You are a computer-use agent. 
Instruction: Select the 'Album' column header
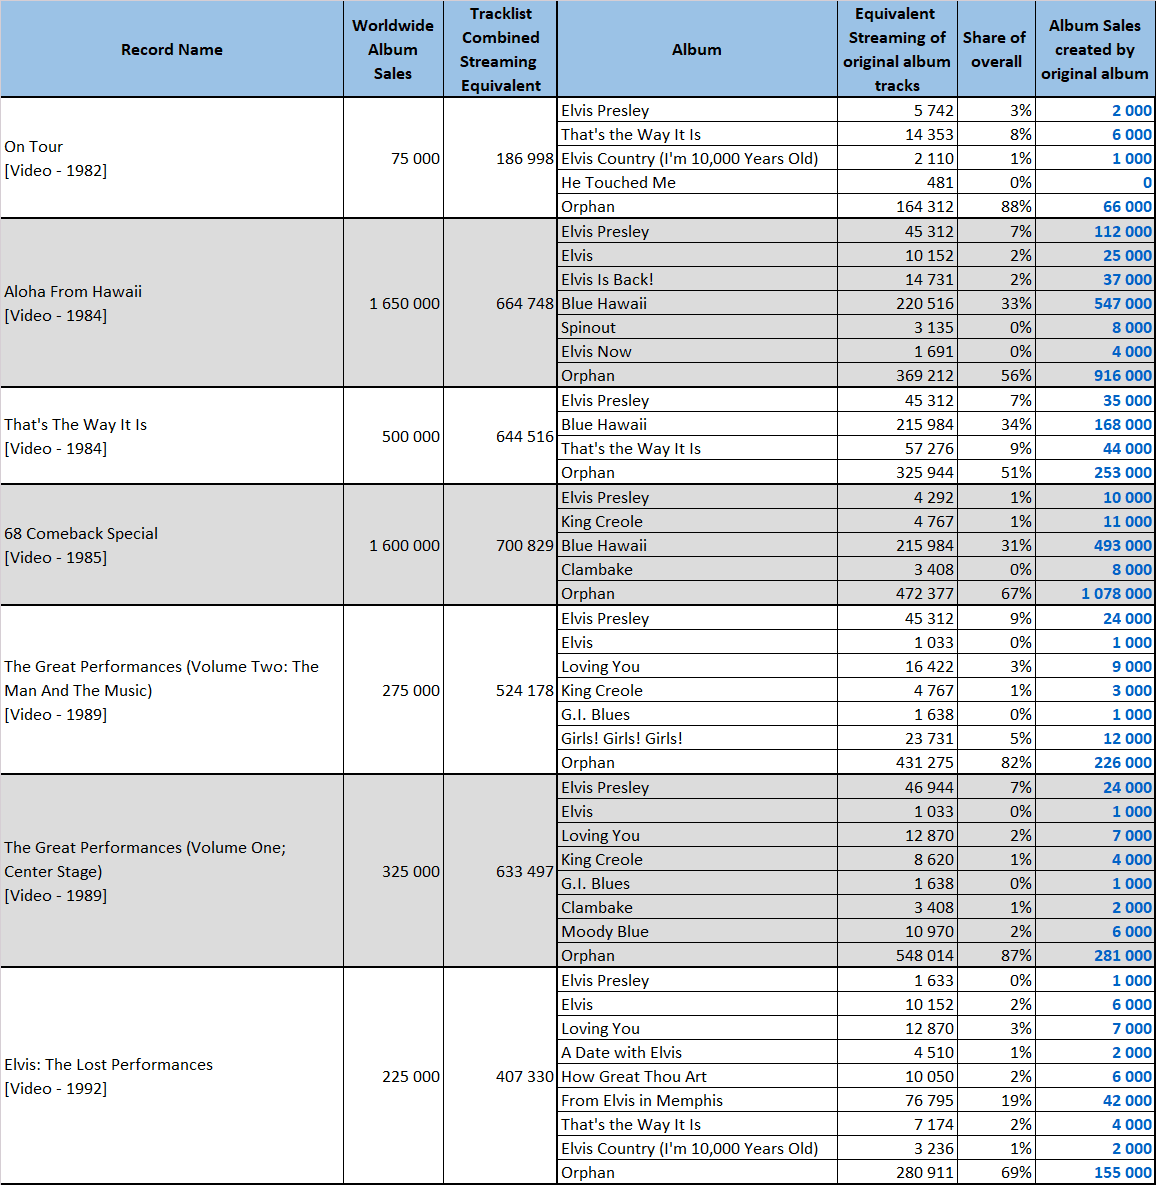click(697, 49)
